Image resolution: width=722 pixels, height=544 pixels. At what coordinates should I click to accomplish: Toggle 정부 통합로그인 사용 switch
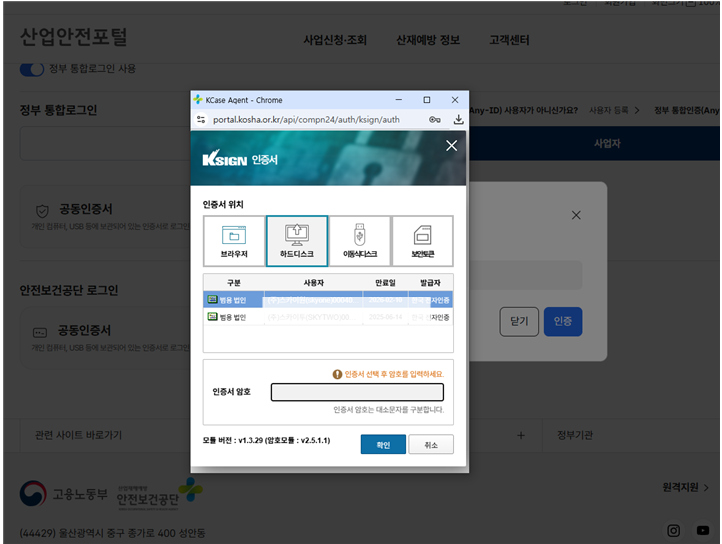point(32,69)
